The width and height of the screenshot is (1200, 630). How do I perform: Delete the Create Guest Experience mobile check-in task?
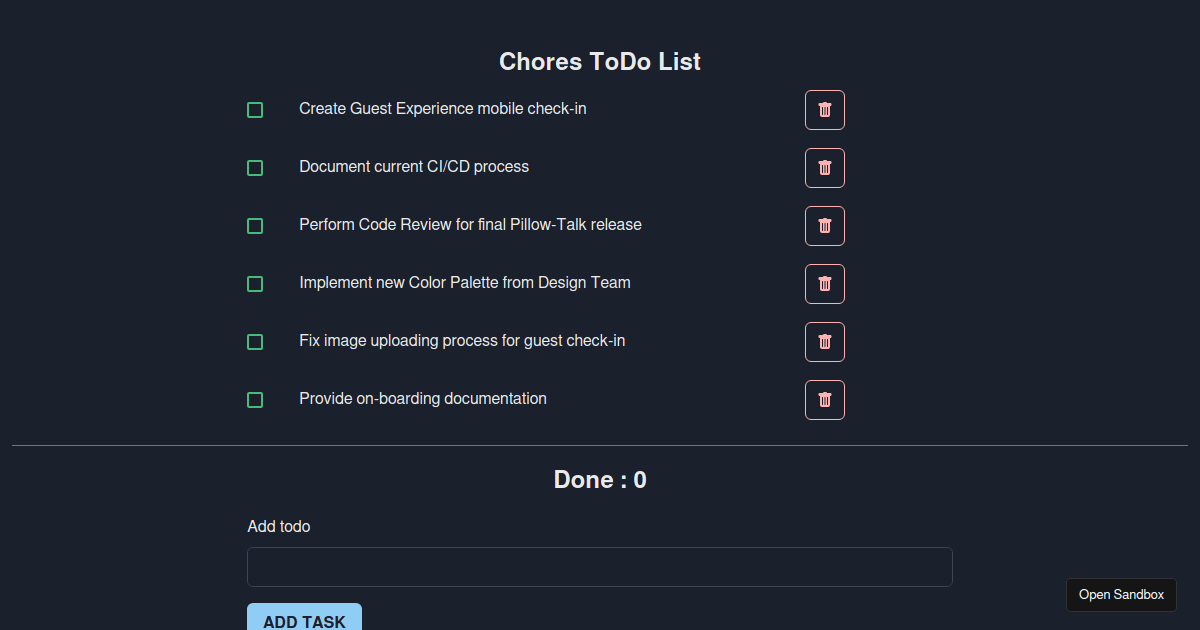click(x=824, y=110)
